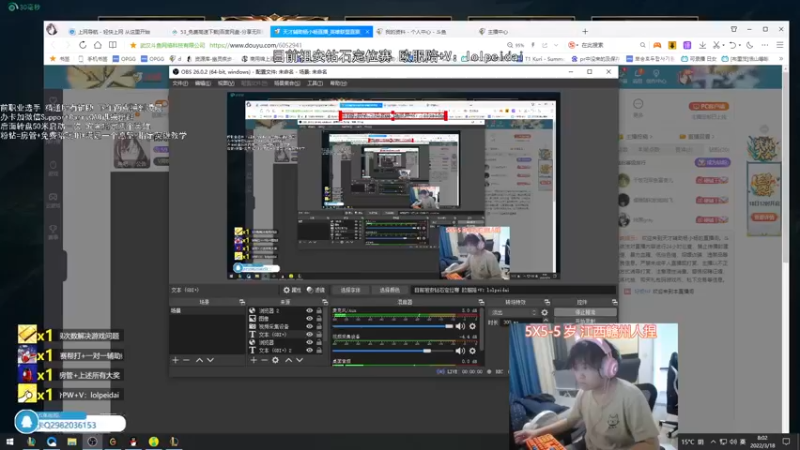Hide the 文本 (GDI+) 2 source
This screenshot has height=450, width=800.
coord(309,351)
